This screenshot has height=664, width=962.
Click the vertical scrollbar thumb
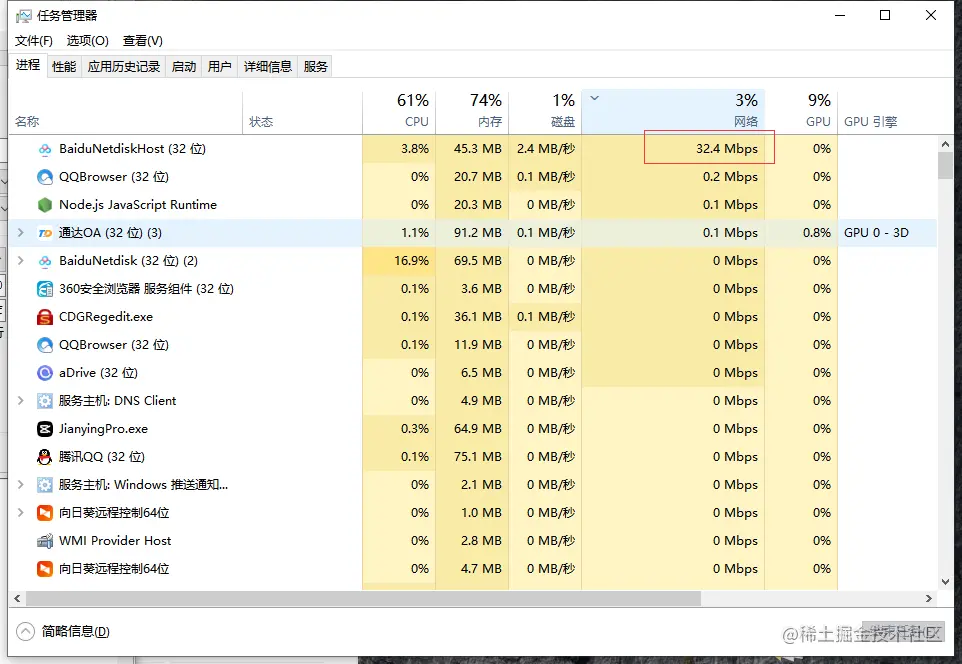point(945,165)
